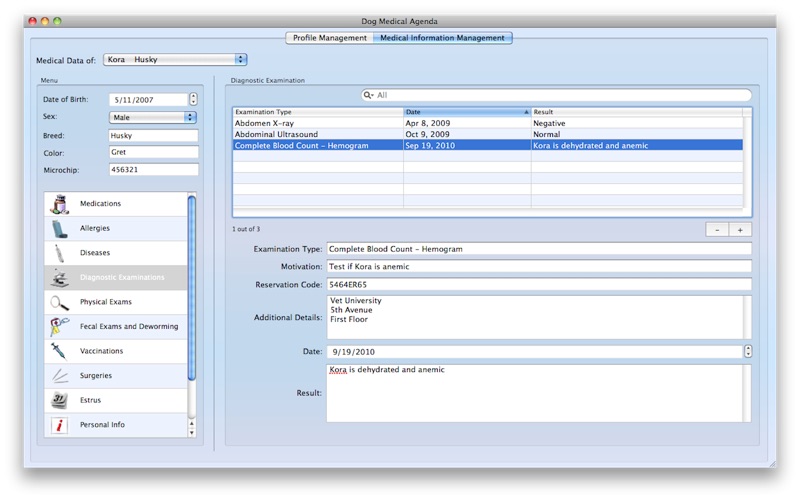The height and width of the screenshot is (500, 800).
Task: Select the Complete Blood Count – Hemogram row
Action: (488, 146)
